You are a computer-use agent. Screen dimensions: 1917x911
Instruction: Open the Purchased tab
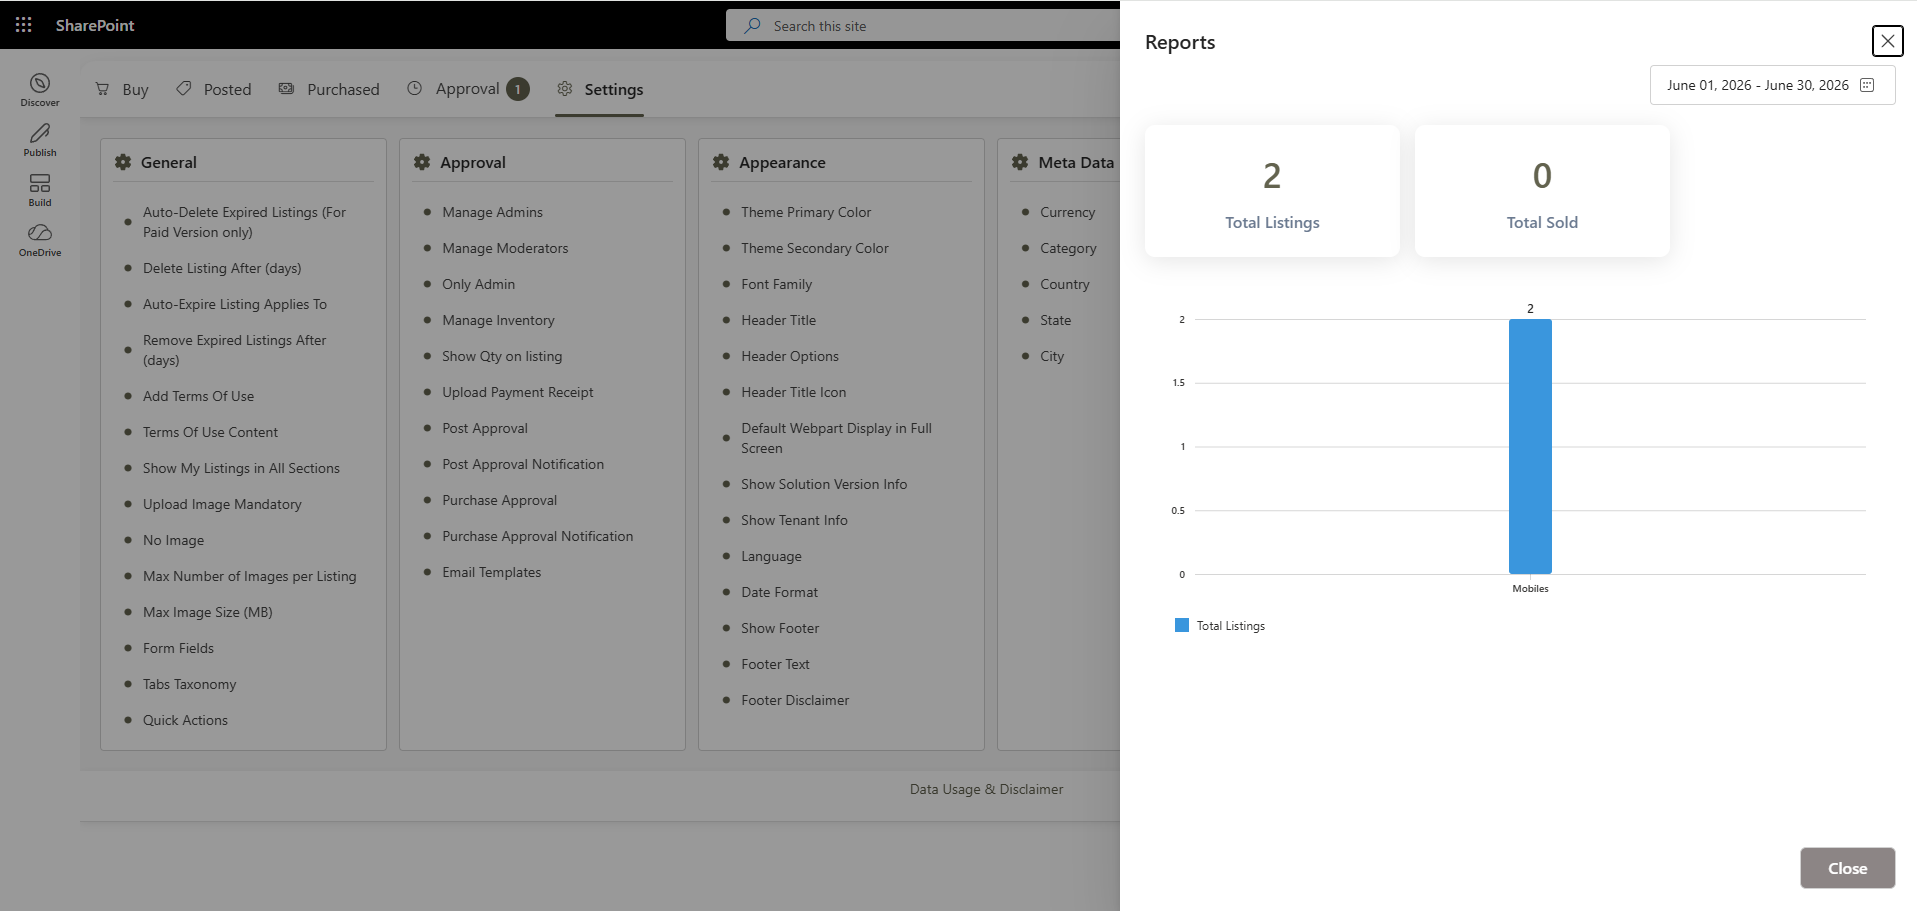tap(329, 89)
